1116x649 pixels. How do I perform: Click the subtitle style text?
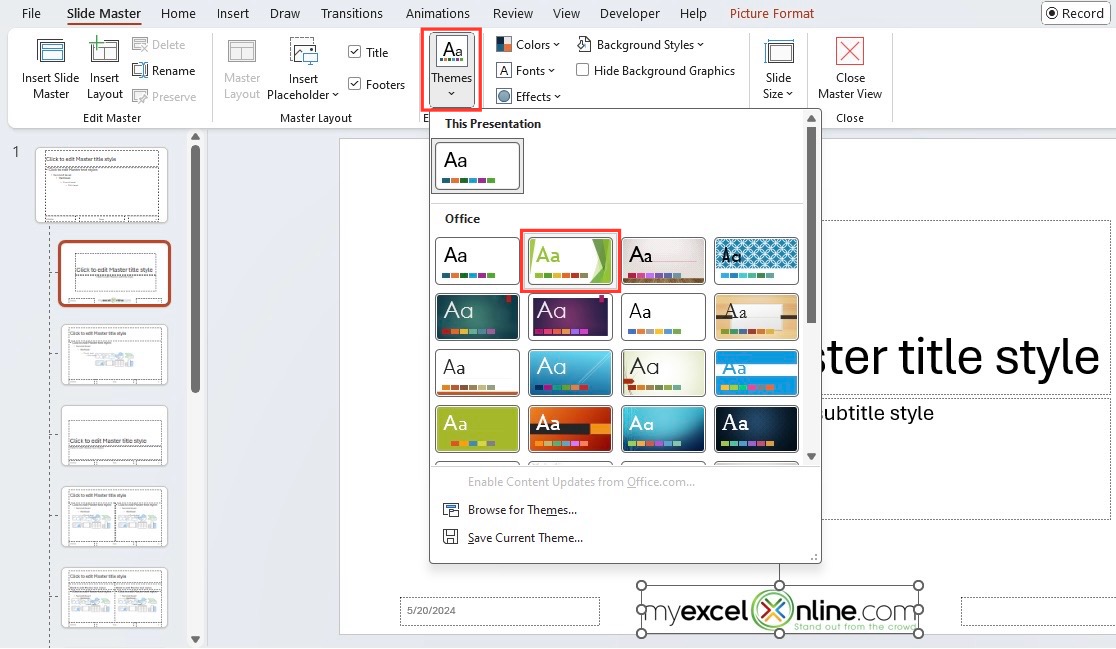point(878,413)
